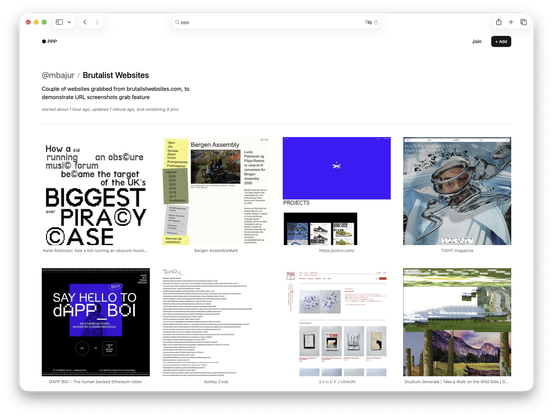Open the sidebar options dropdown chevron
553x417 pixels.
tap(69, 22)
